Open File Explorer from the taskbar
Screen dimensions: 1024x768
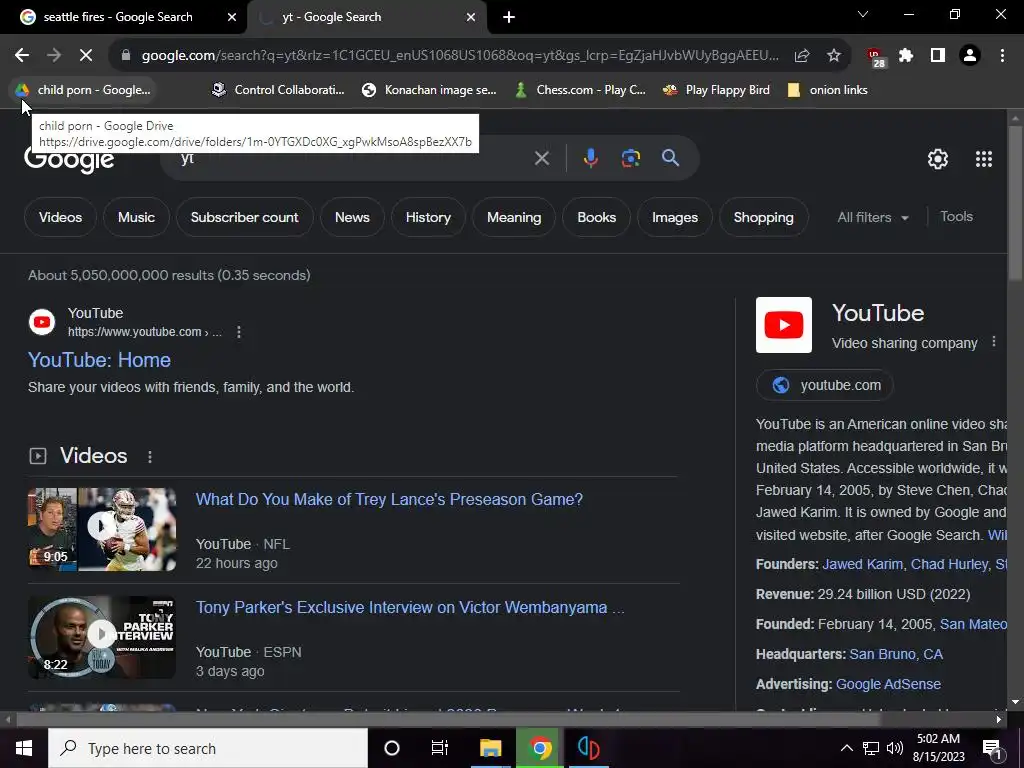click(x=490, y=748)
